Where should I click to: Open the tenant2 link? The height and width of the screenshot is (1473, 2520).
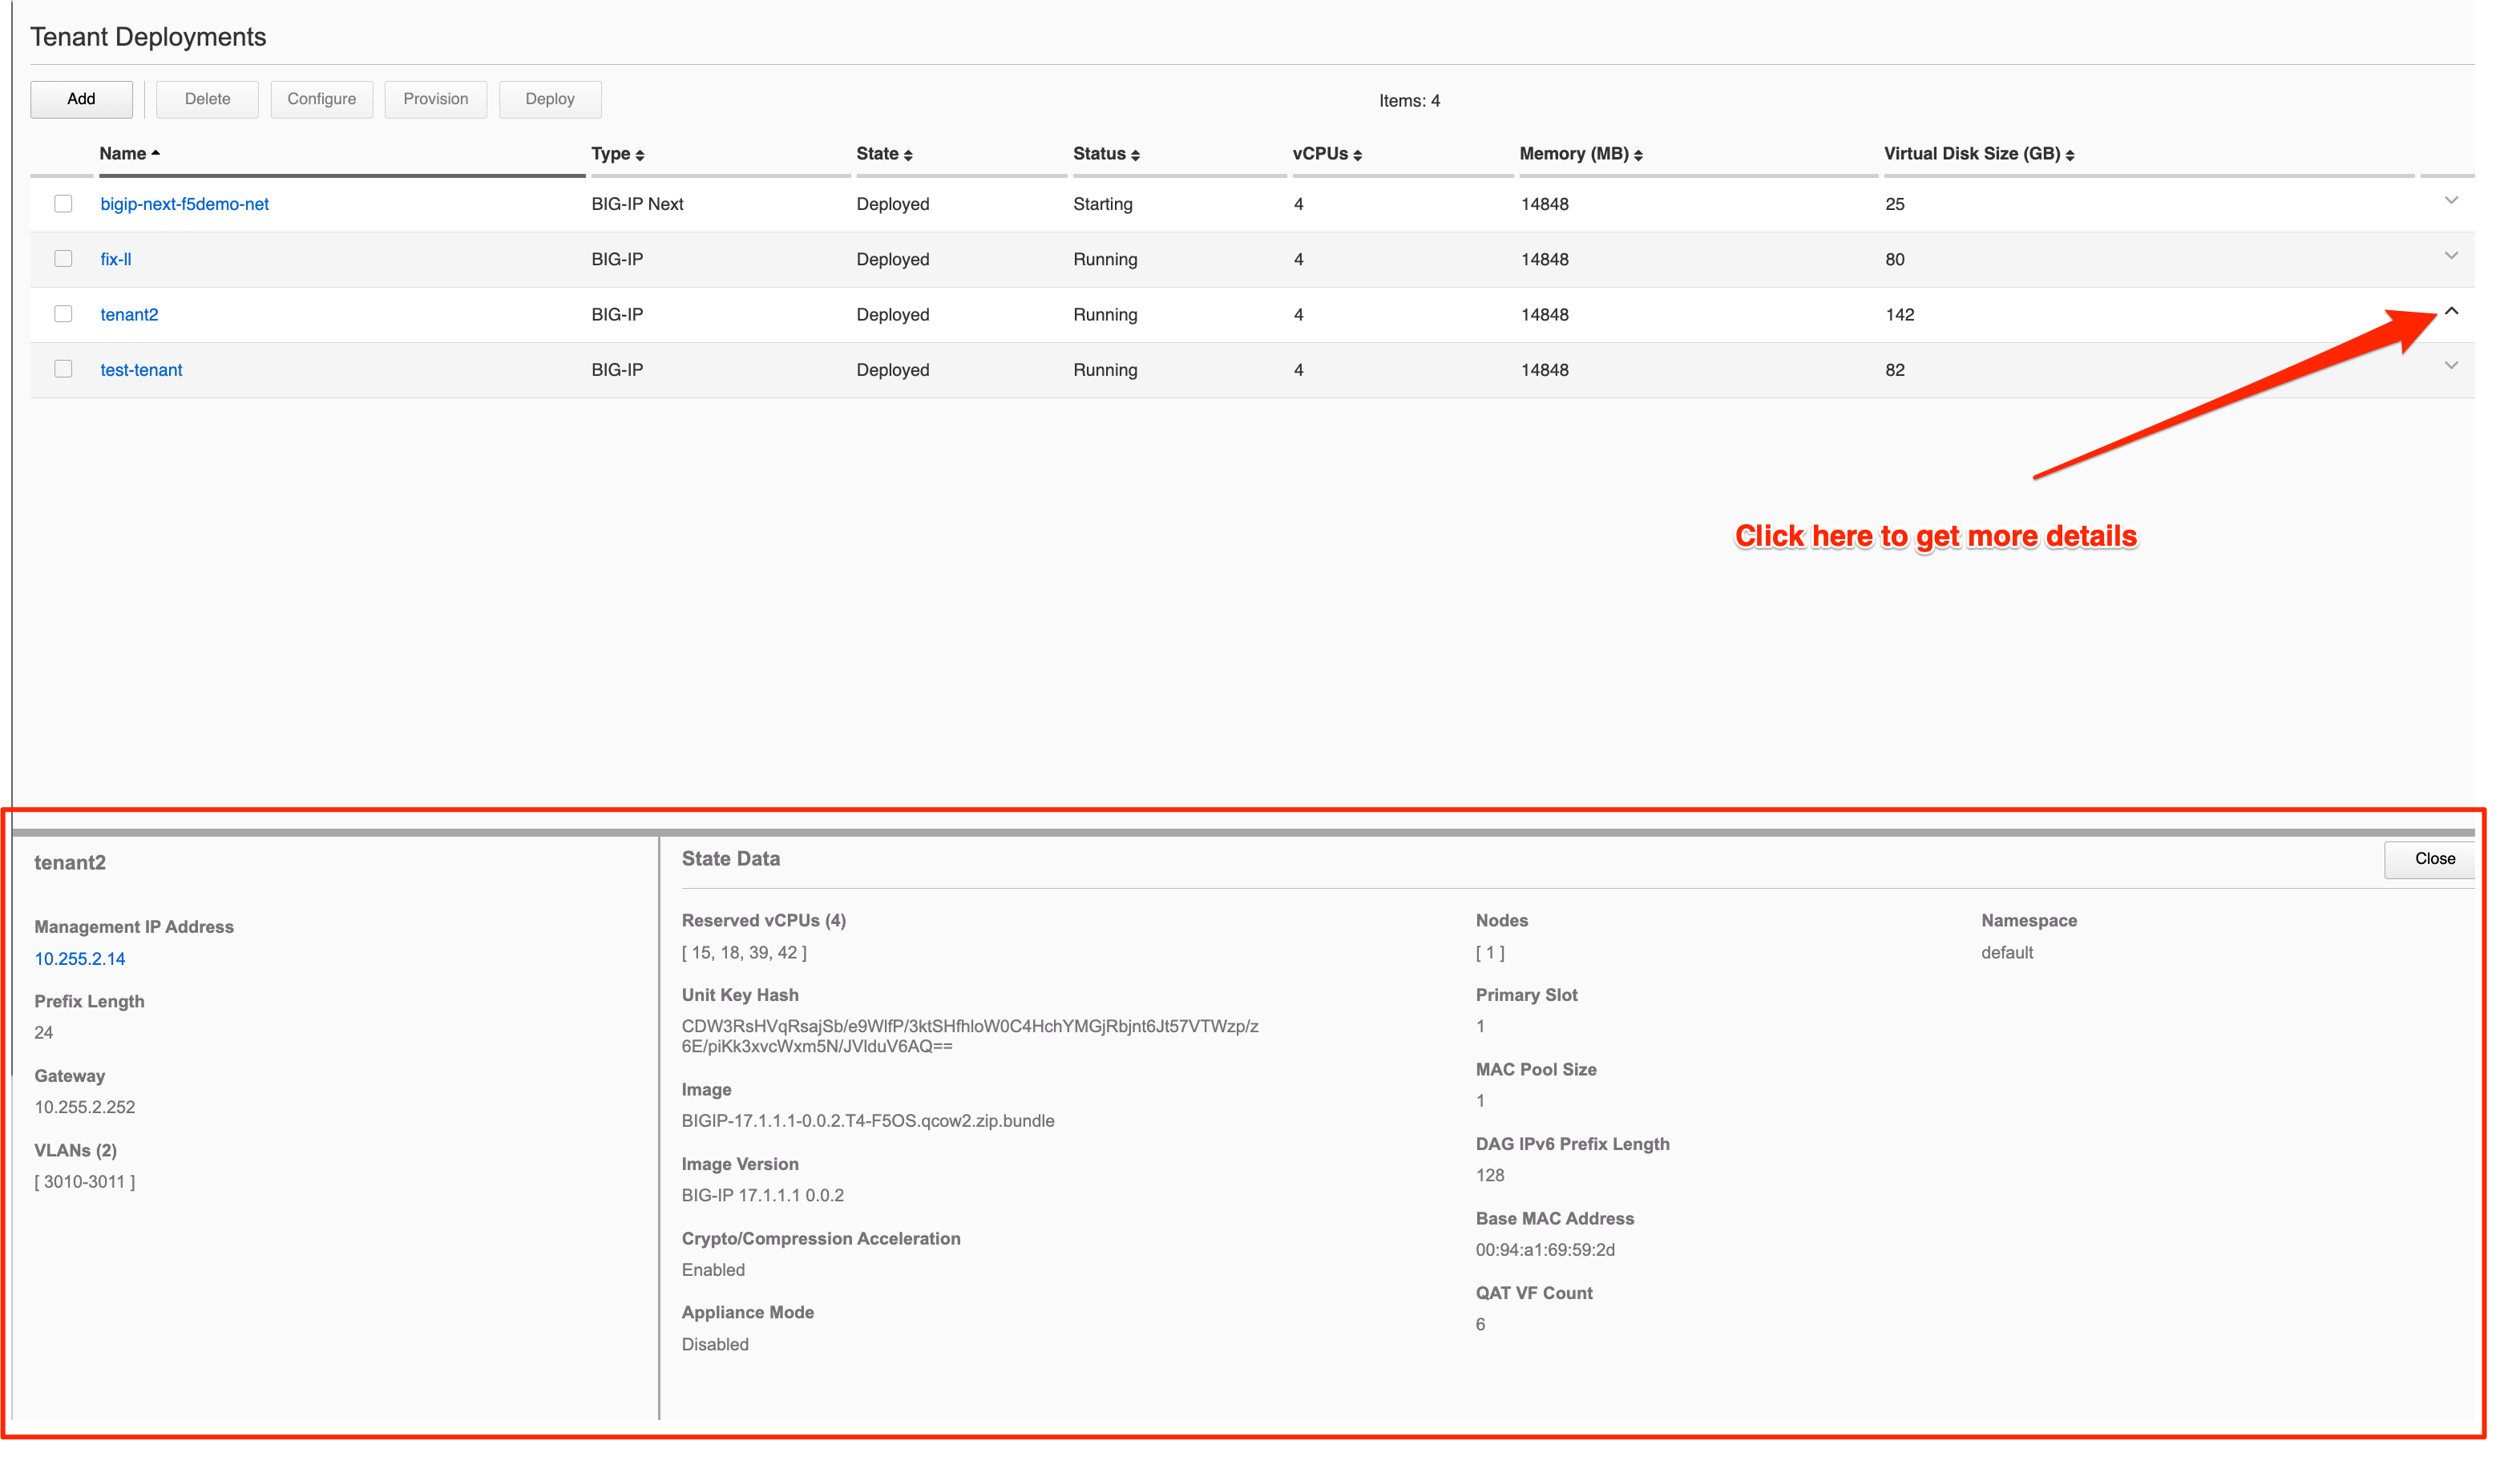(129, 314)
